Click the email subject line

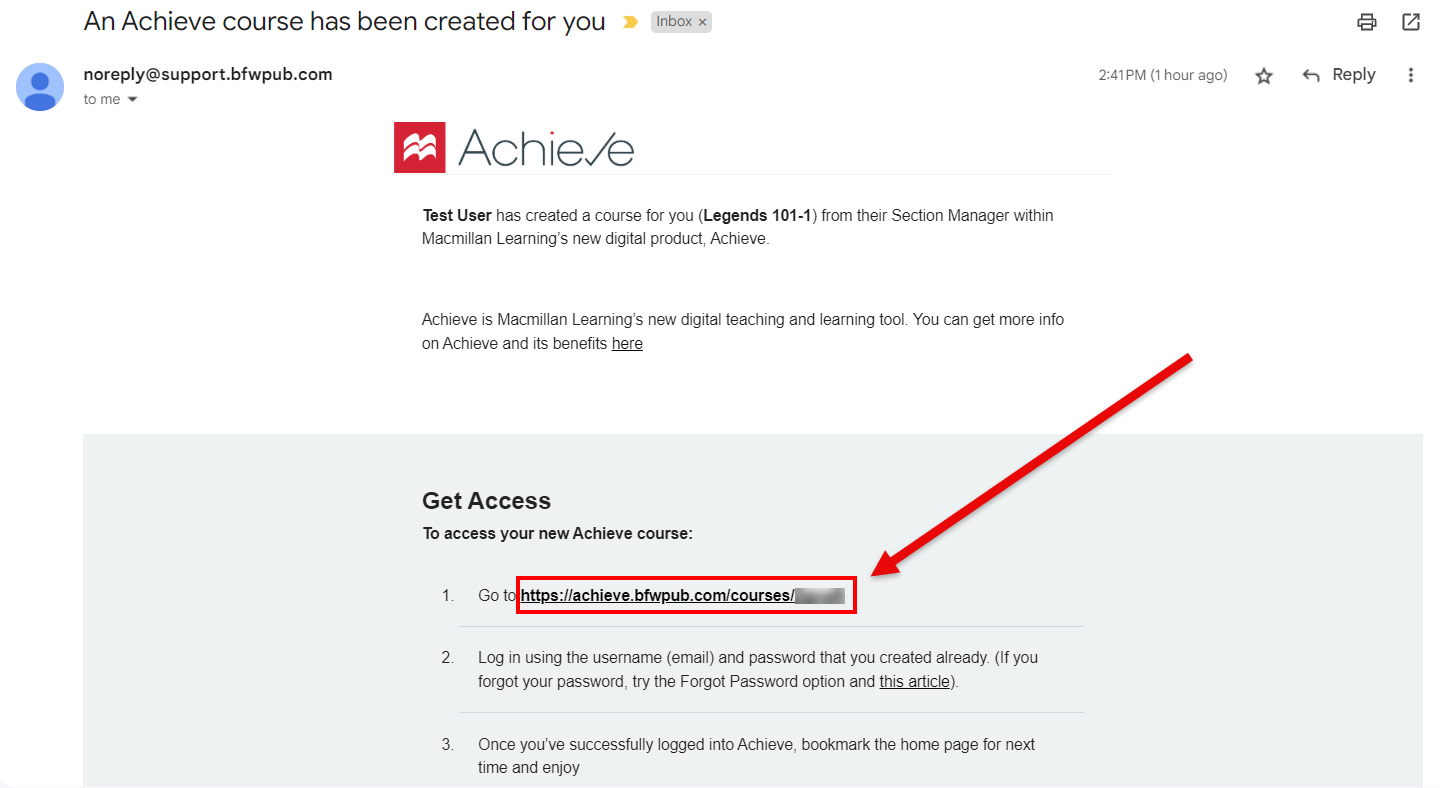click(345, 22)
